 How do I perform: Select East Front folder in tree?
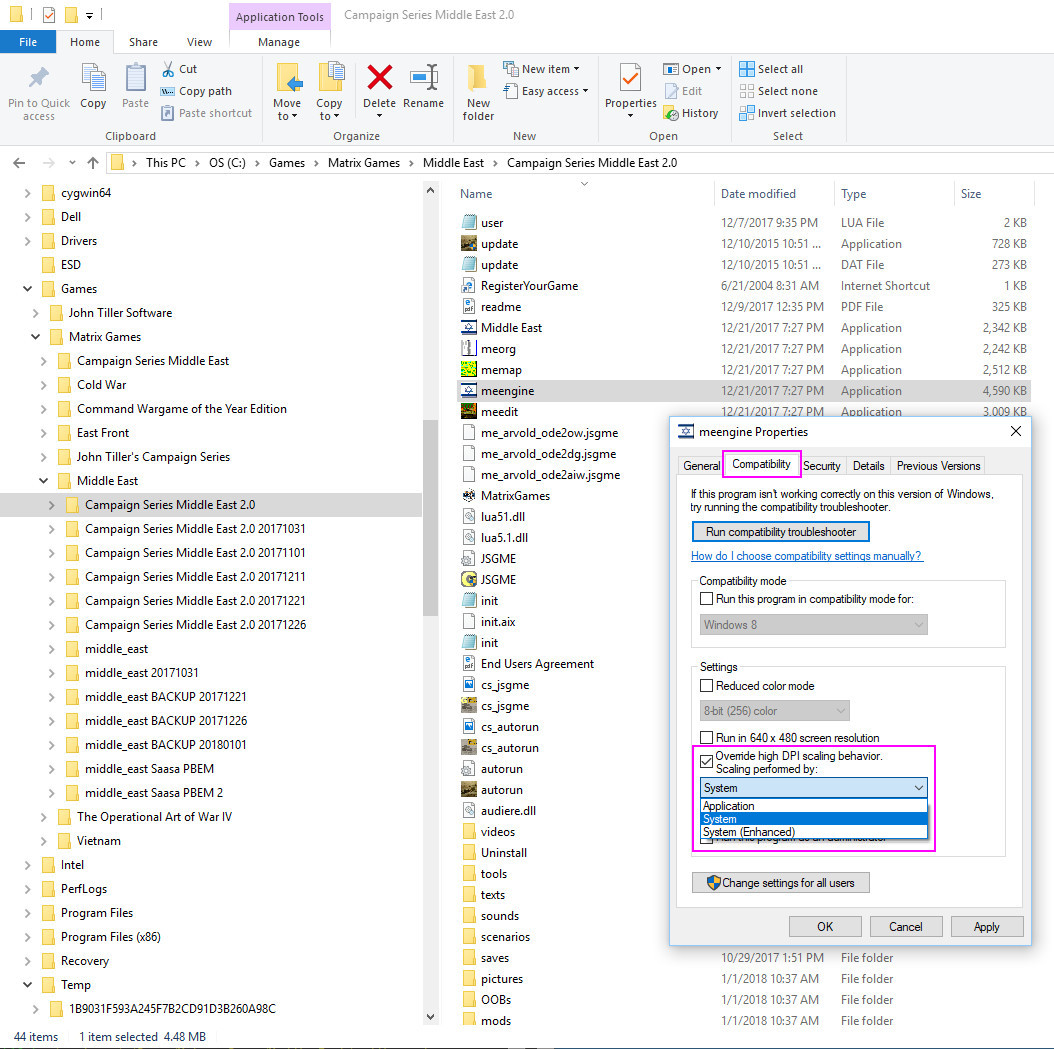tap(103, 433)
